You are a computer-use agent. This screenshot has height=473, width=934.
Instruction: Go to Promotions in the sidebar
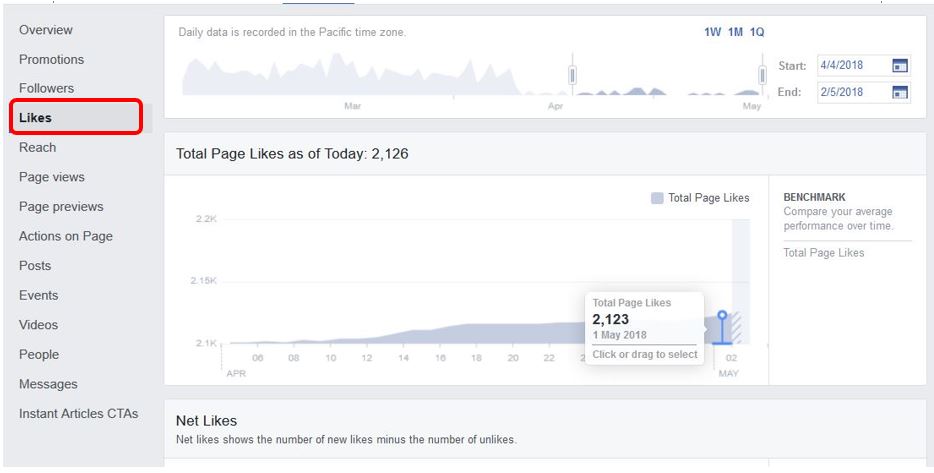(51, 60)
